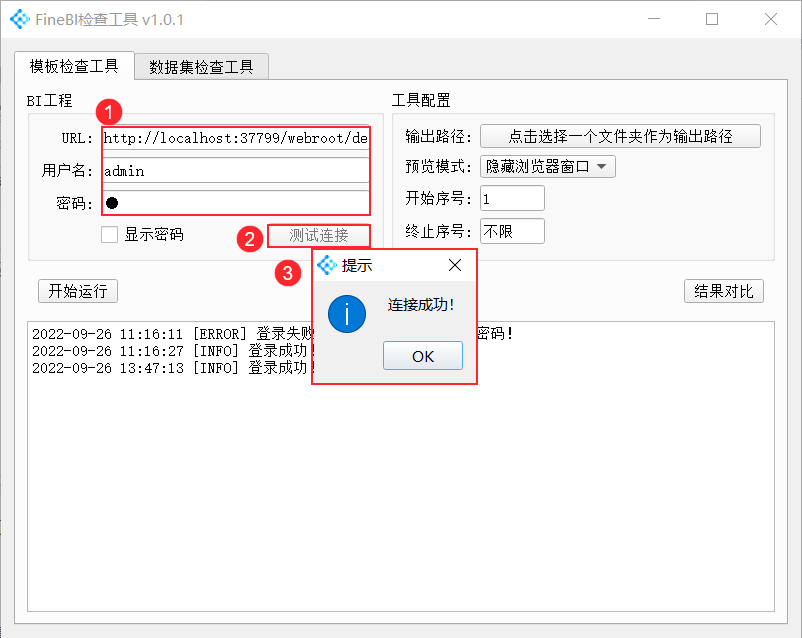The width and height of the screenshot is (802, 638).
Task: Click the BI工程 section label
Action: pyautogui.click(x=49, y=100)
